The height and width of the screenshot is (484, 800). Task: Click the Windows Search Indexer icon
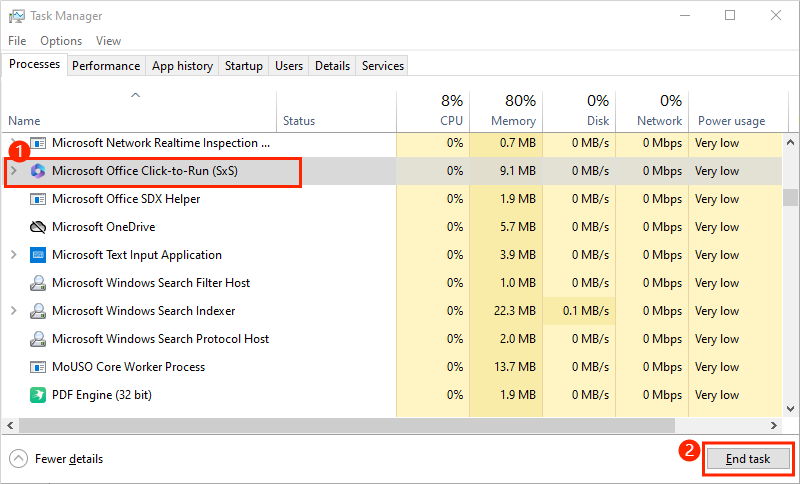(x=38, y=311)
